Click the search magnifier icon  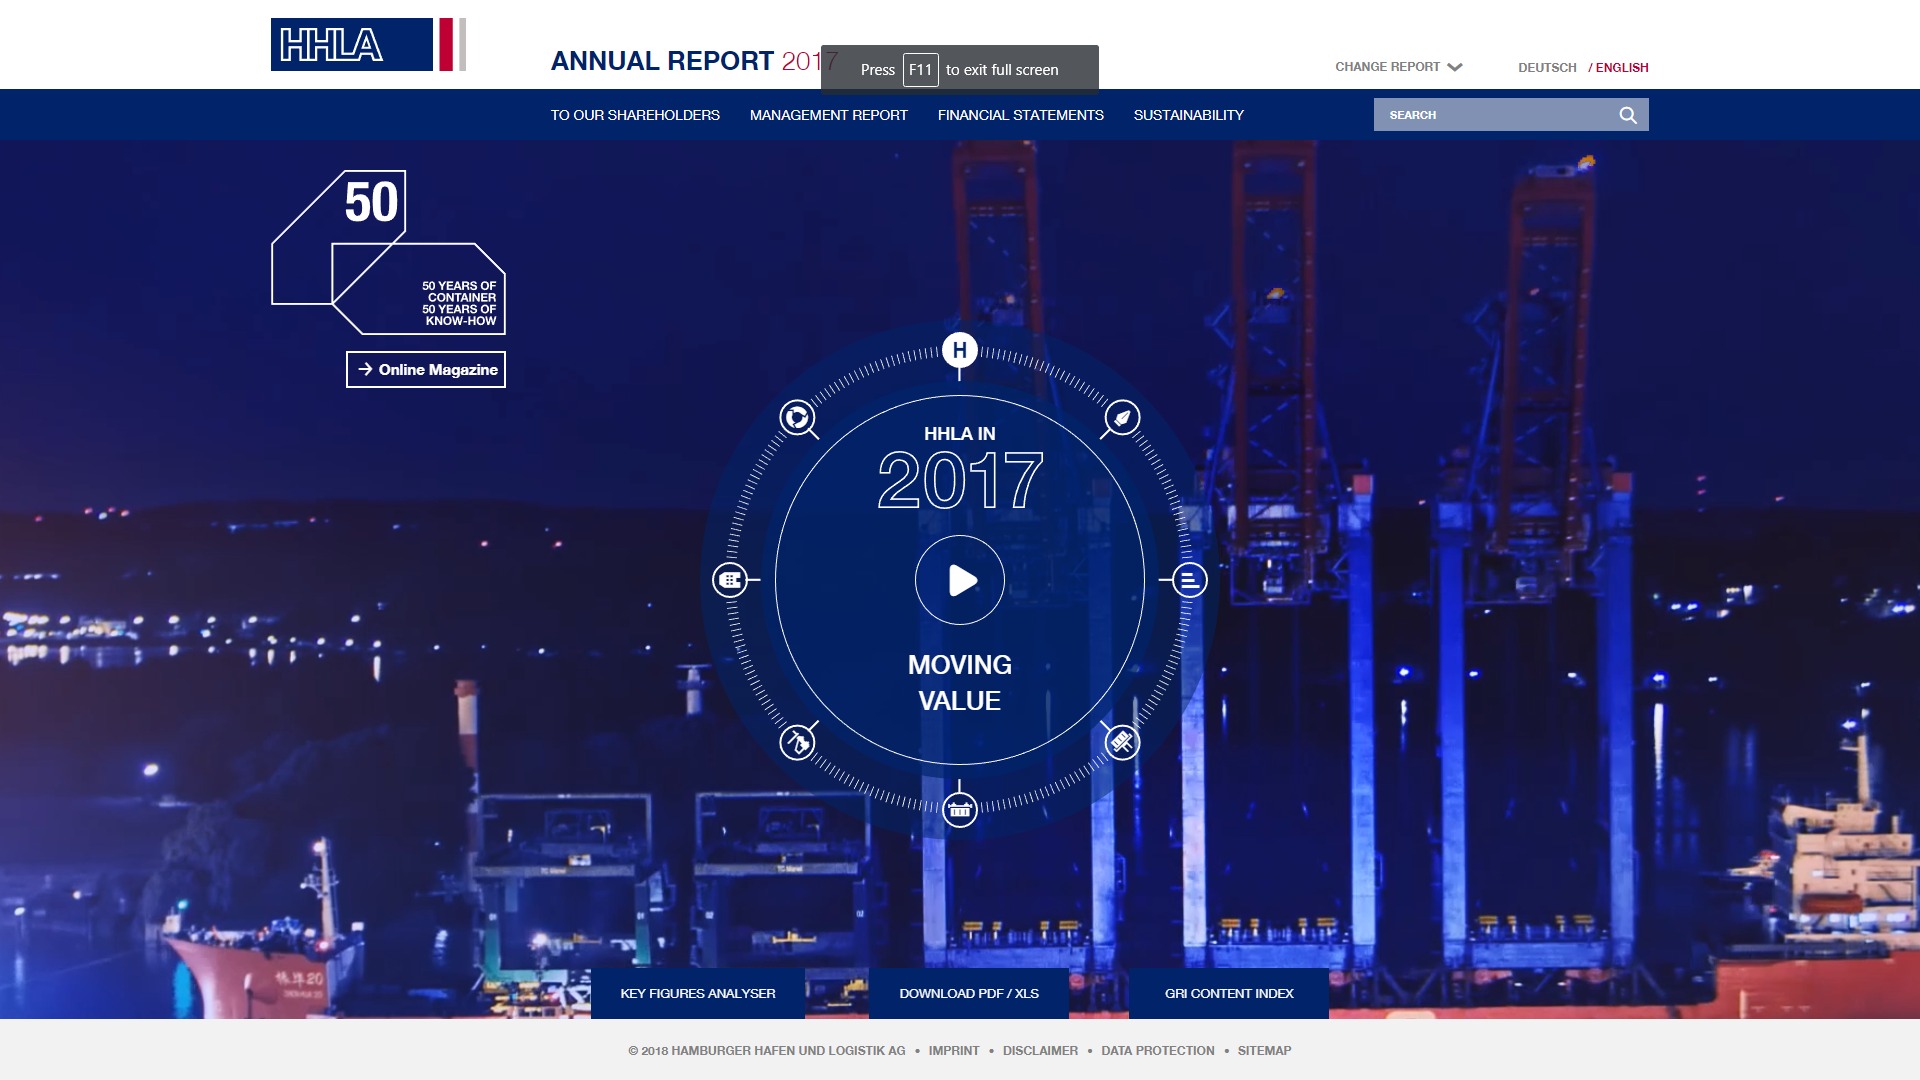tap(1628, 115)
